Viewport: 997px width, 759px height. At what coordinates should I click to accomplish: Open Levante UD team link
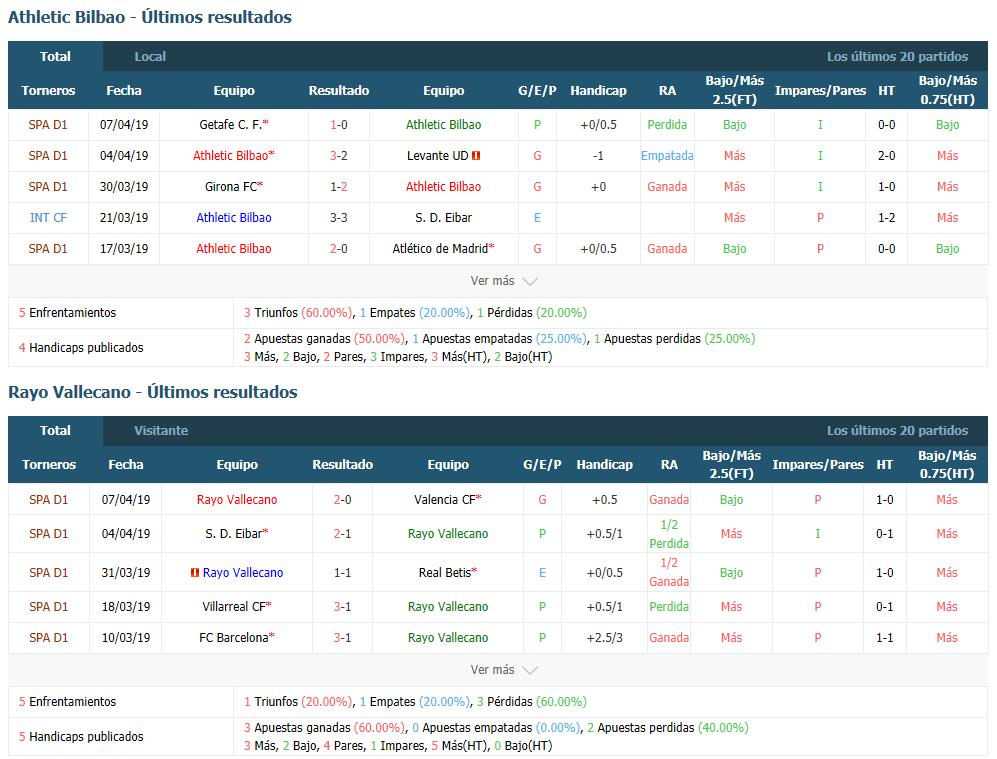[x=437, y=156]
